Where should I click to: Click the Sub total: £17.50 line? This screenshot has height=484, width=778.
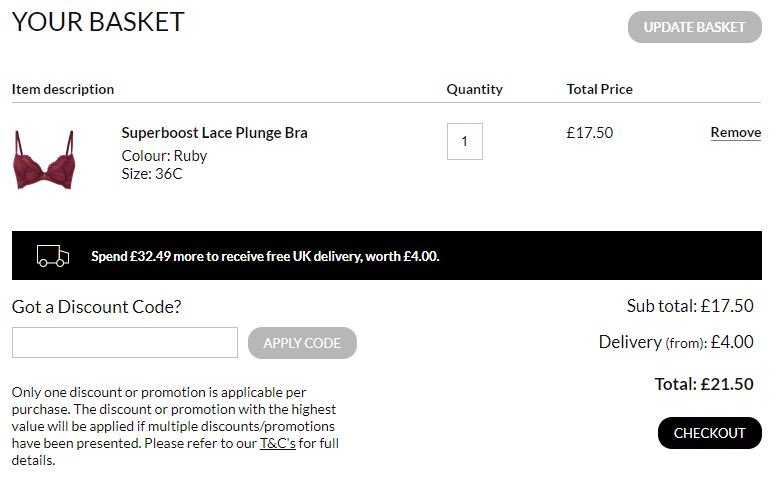(x=690, y=306)
